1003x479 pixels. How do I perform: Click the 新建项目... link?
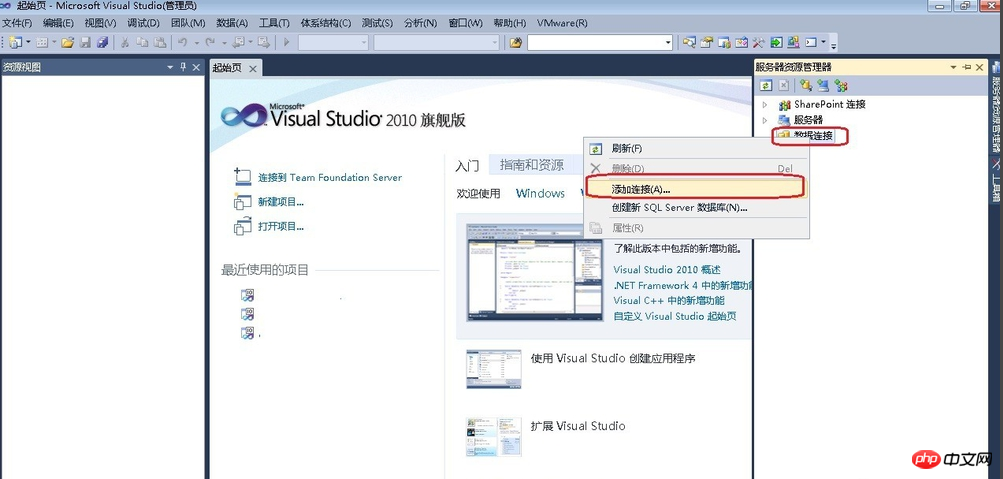[280, 202]
